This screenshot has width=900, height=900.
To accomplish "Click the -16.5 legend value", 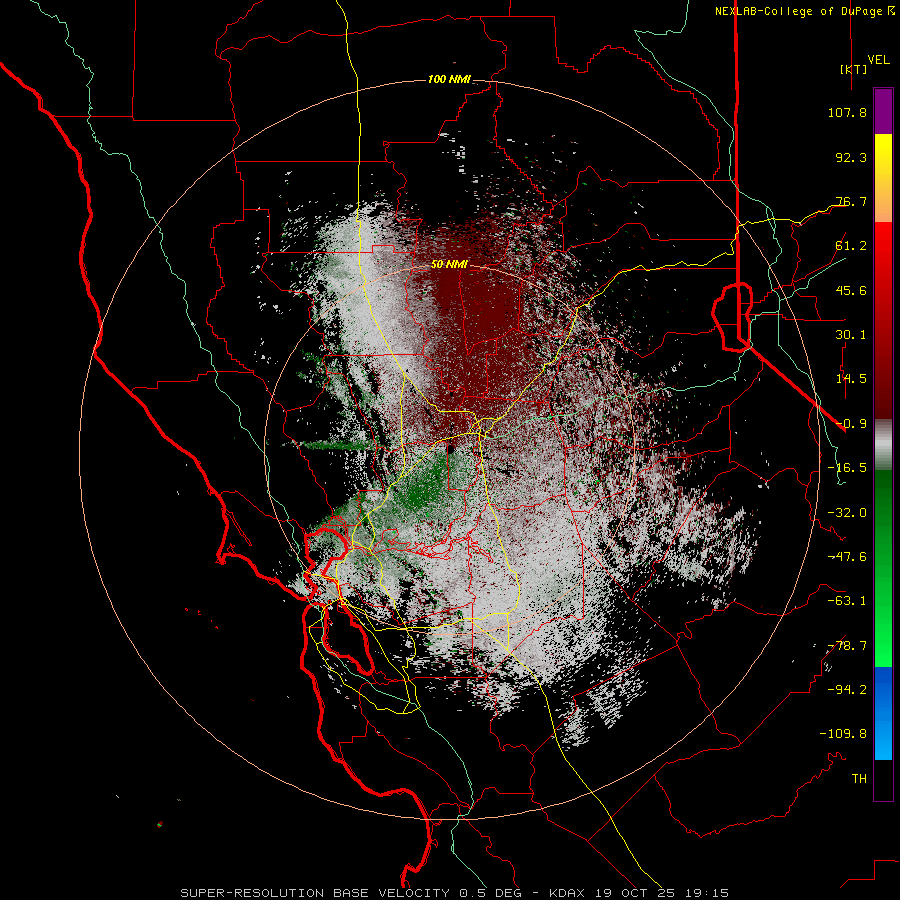I will 847,468.
